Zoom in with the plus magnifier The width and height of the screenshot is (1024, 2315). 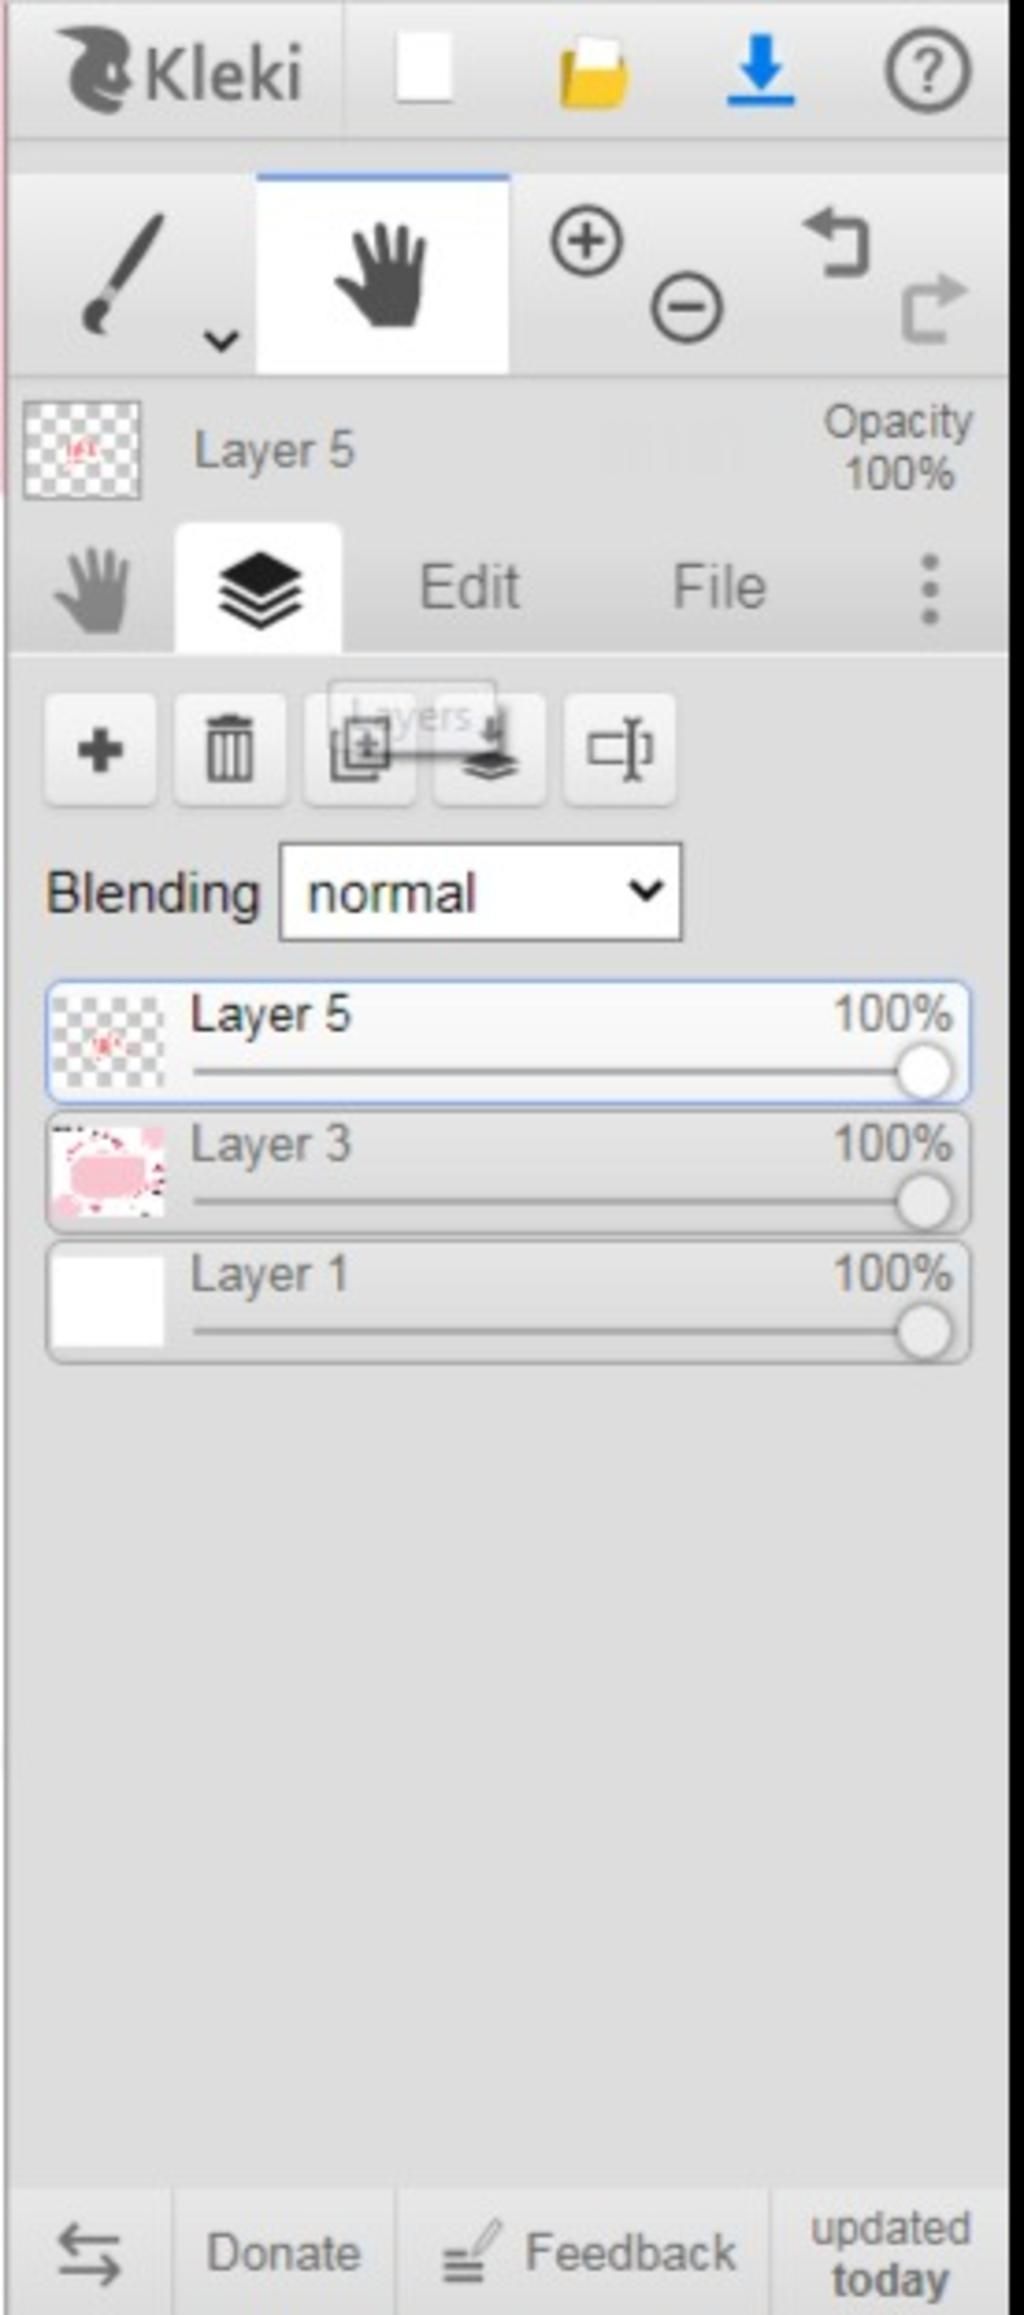tap(586, 241)
